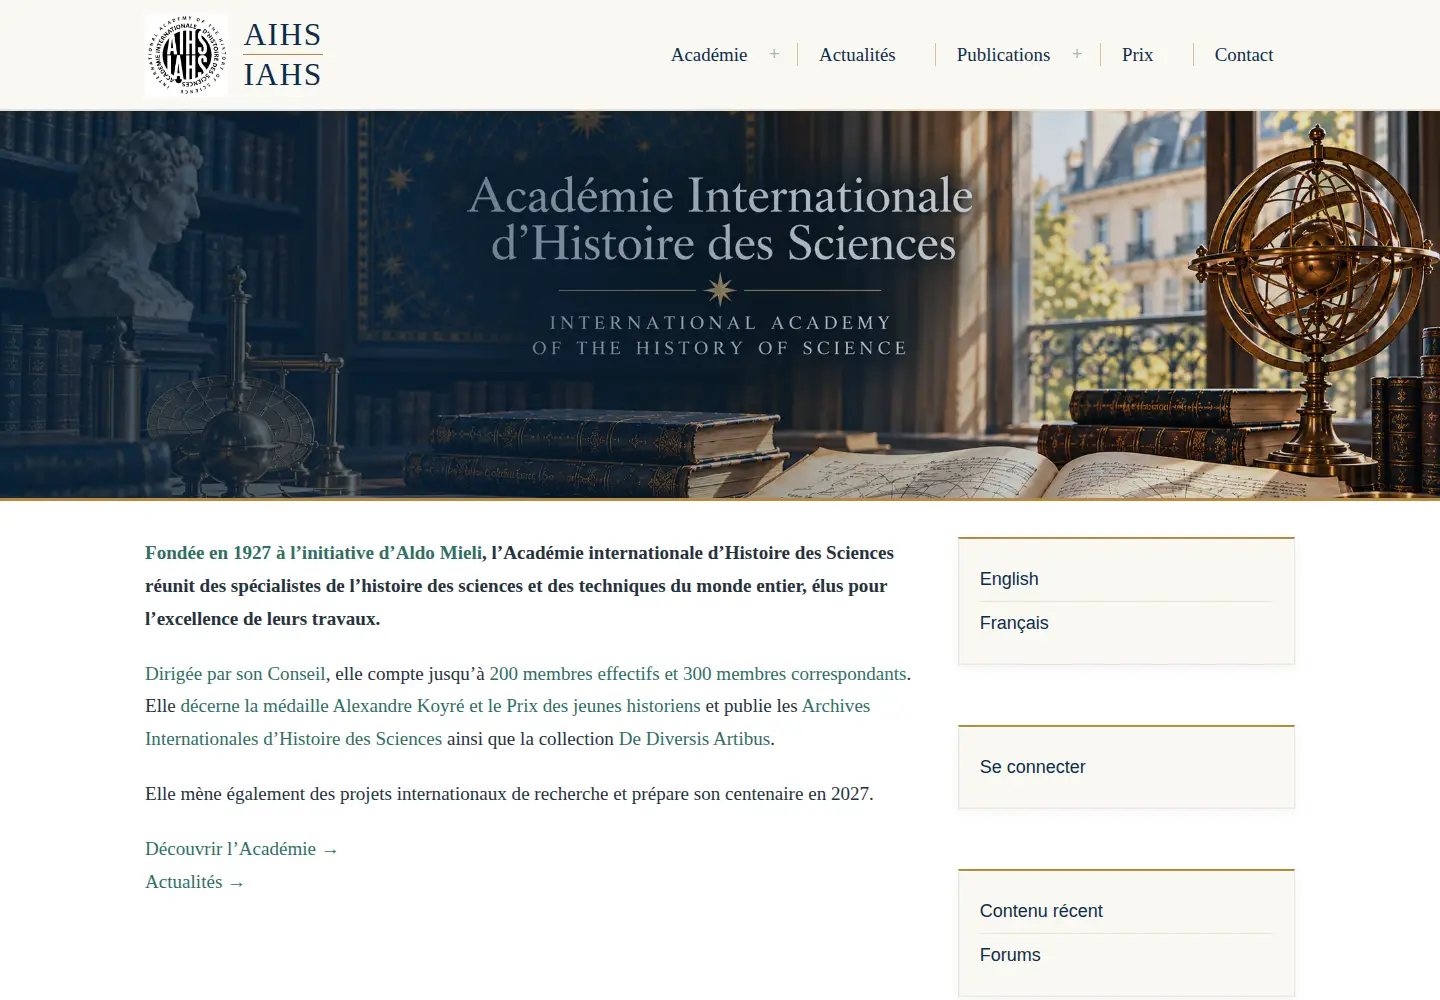
Task: Click the hero banner image
Action: (x=720, y=304)
